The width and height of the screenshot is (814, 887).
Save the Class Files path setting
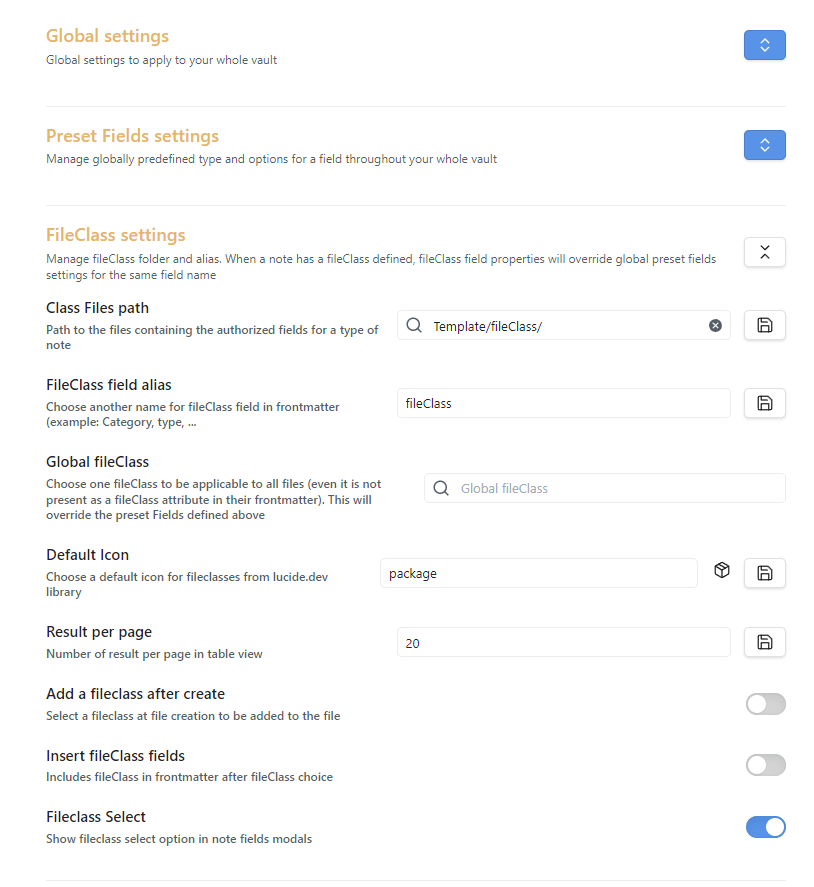tap(764, 325)
